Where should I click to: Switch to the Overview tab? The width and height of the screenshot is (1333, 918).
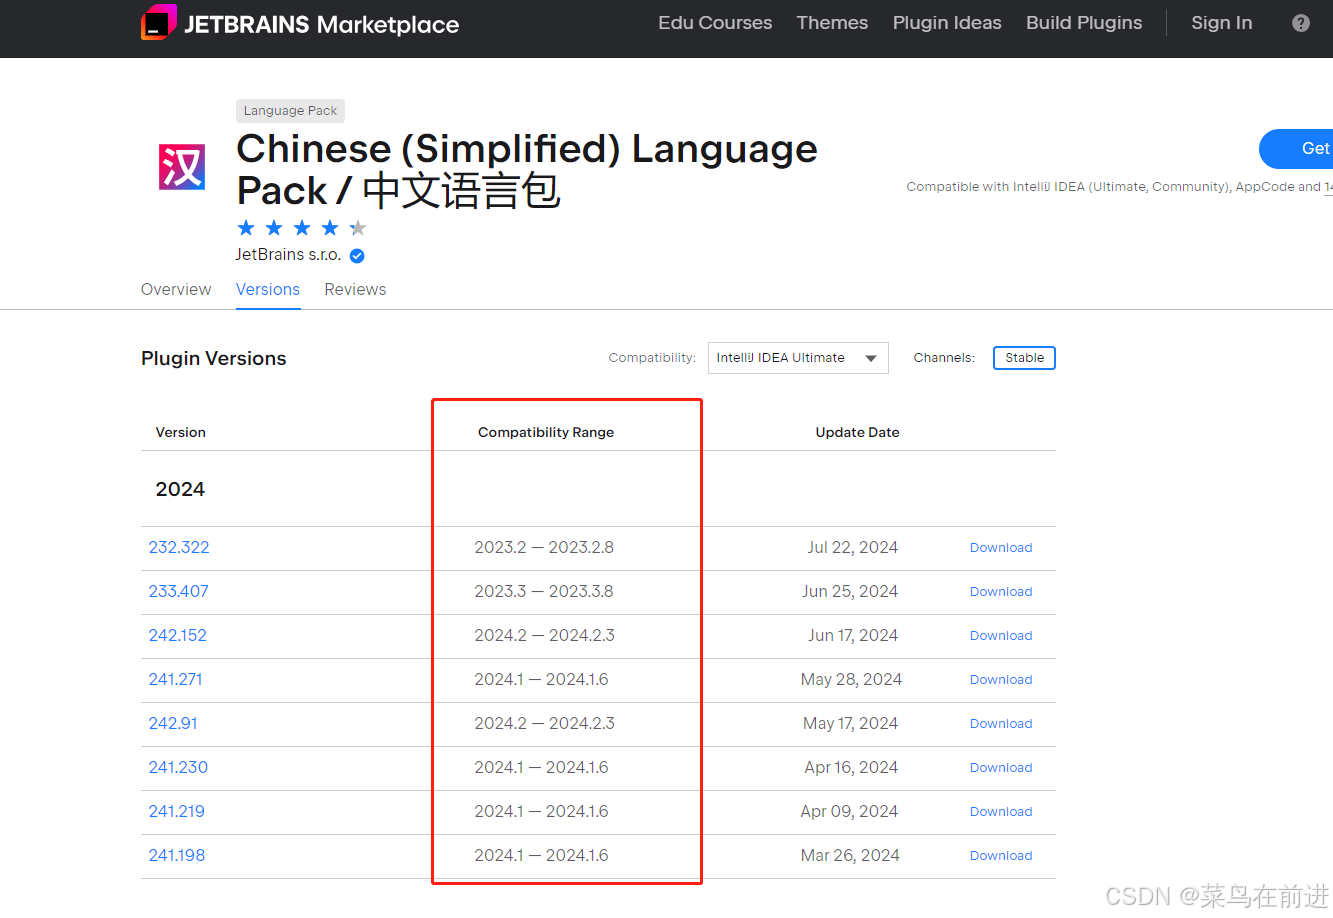tap(176, 289)
